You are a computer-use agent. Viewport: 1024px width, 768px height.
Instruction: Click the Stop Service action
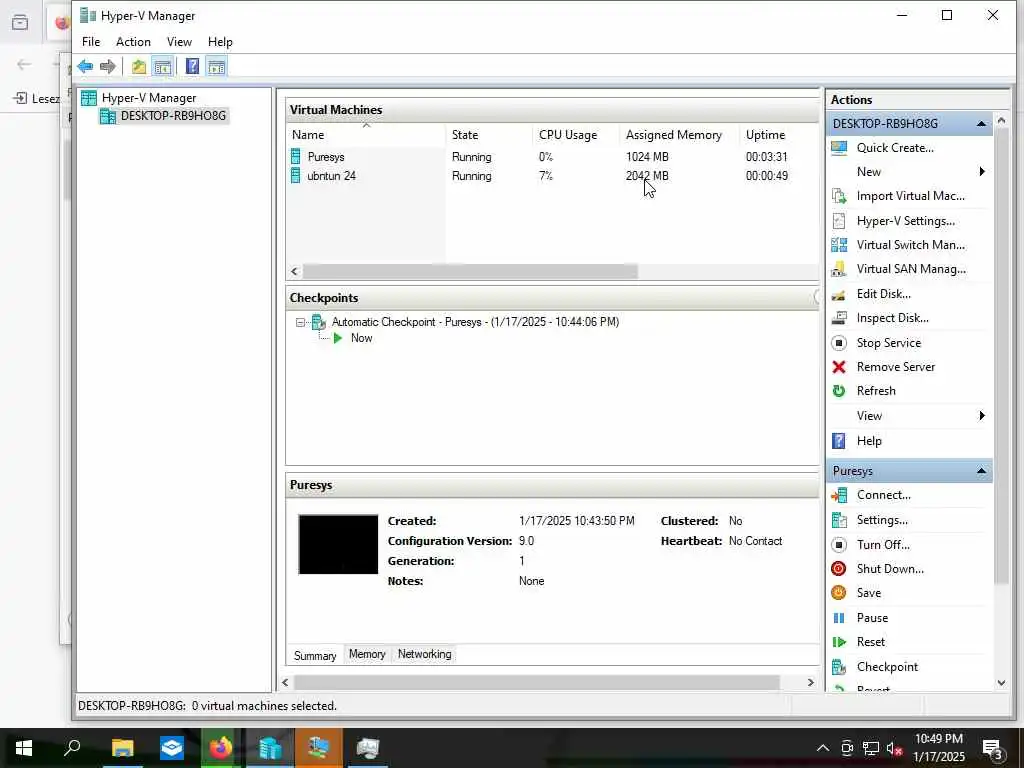[x=888, y=343]
